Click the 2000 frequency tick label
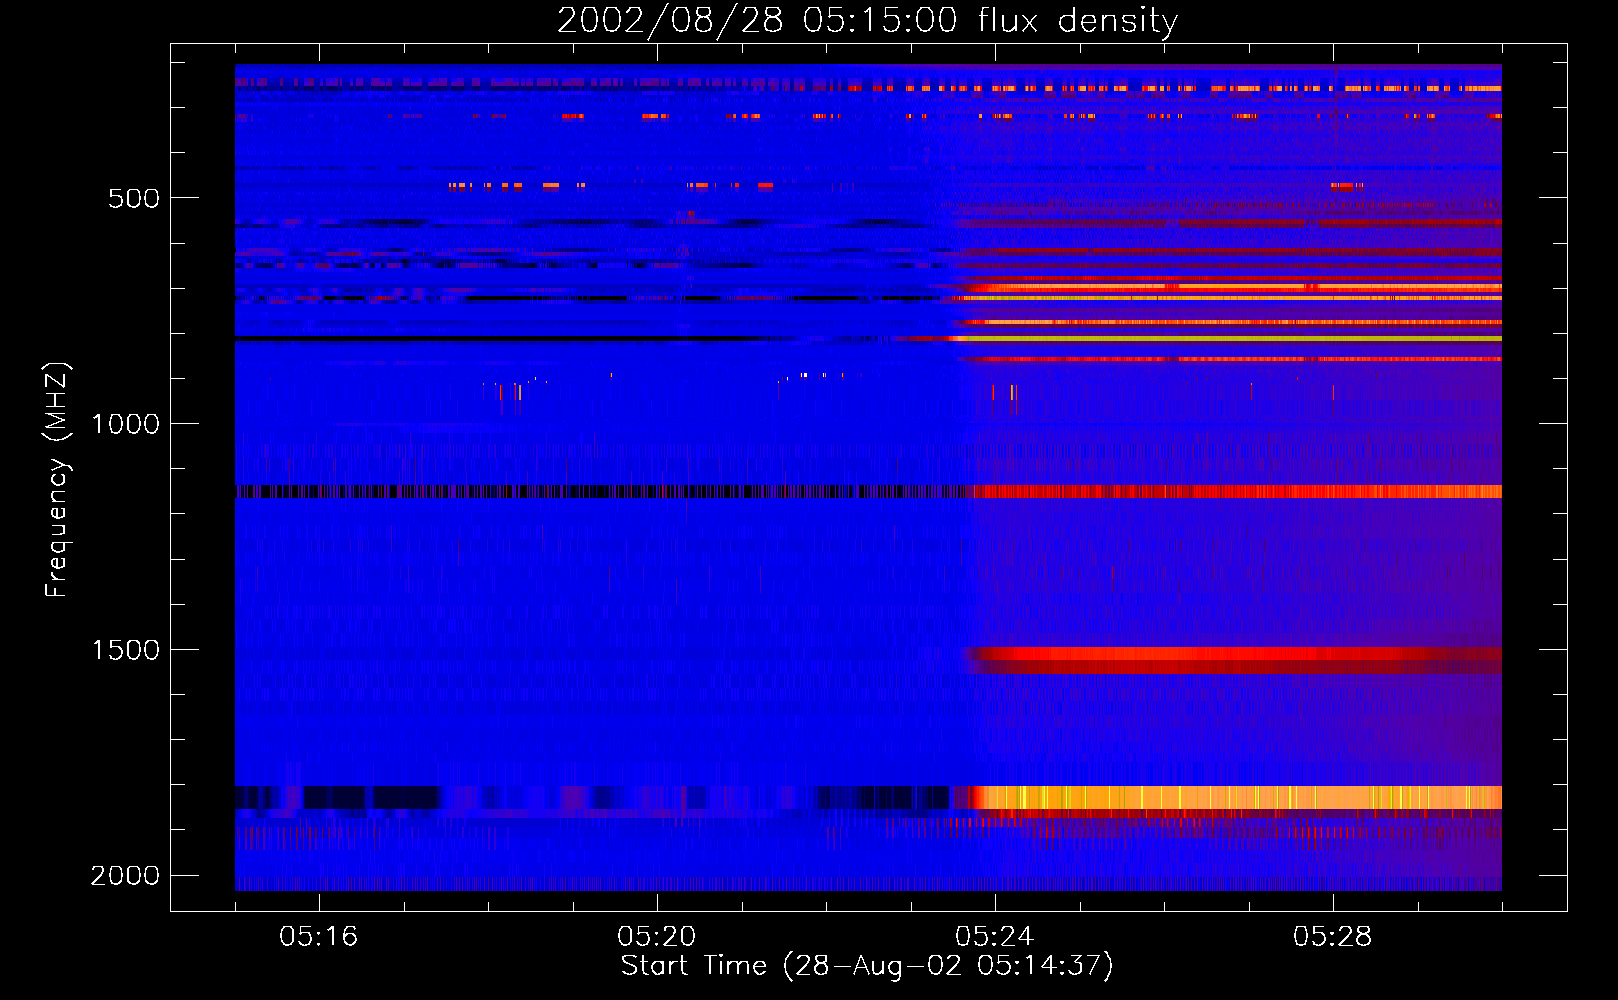This screenshot has height=1000, width=1618. pos(125,876)
